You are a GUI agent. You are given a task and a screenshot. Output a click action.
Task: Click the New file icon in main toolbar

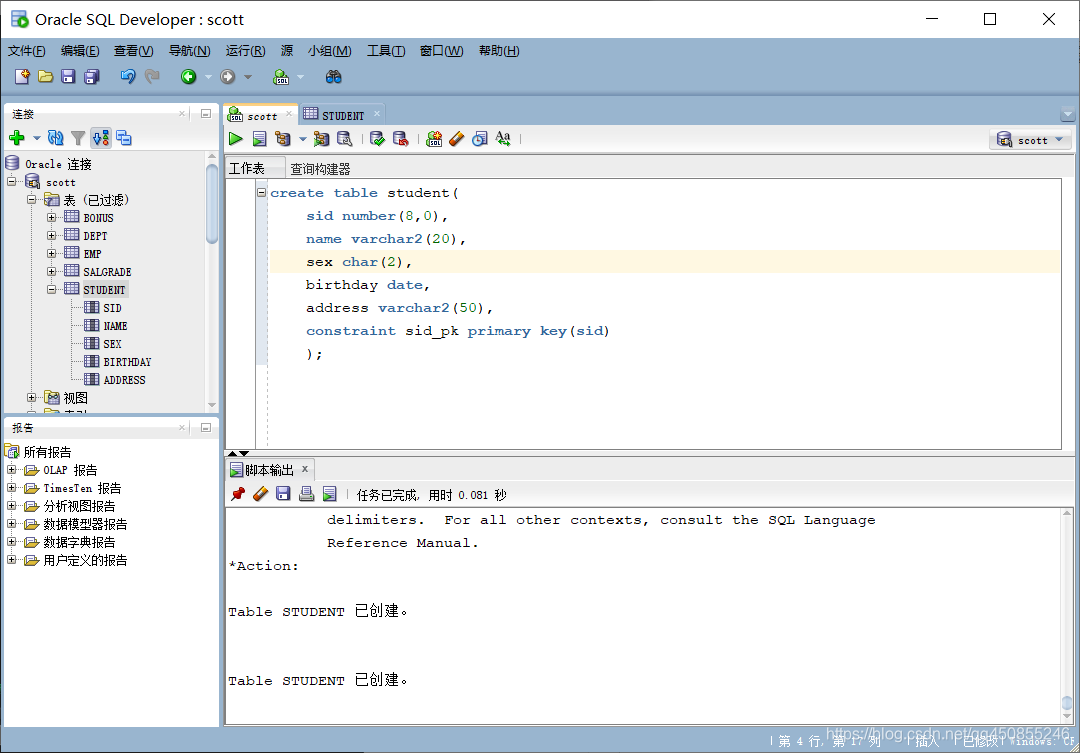22,76
